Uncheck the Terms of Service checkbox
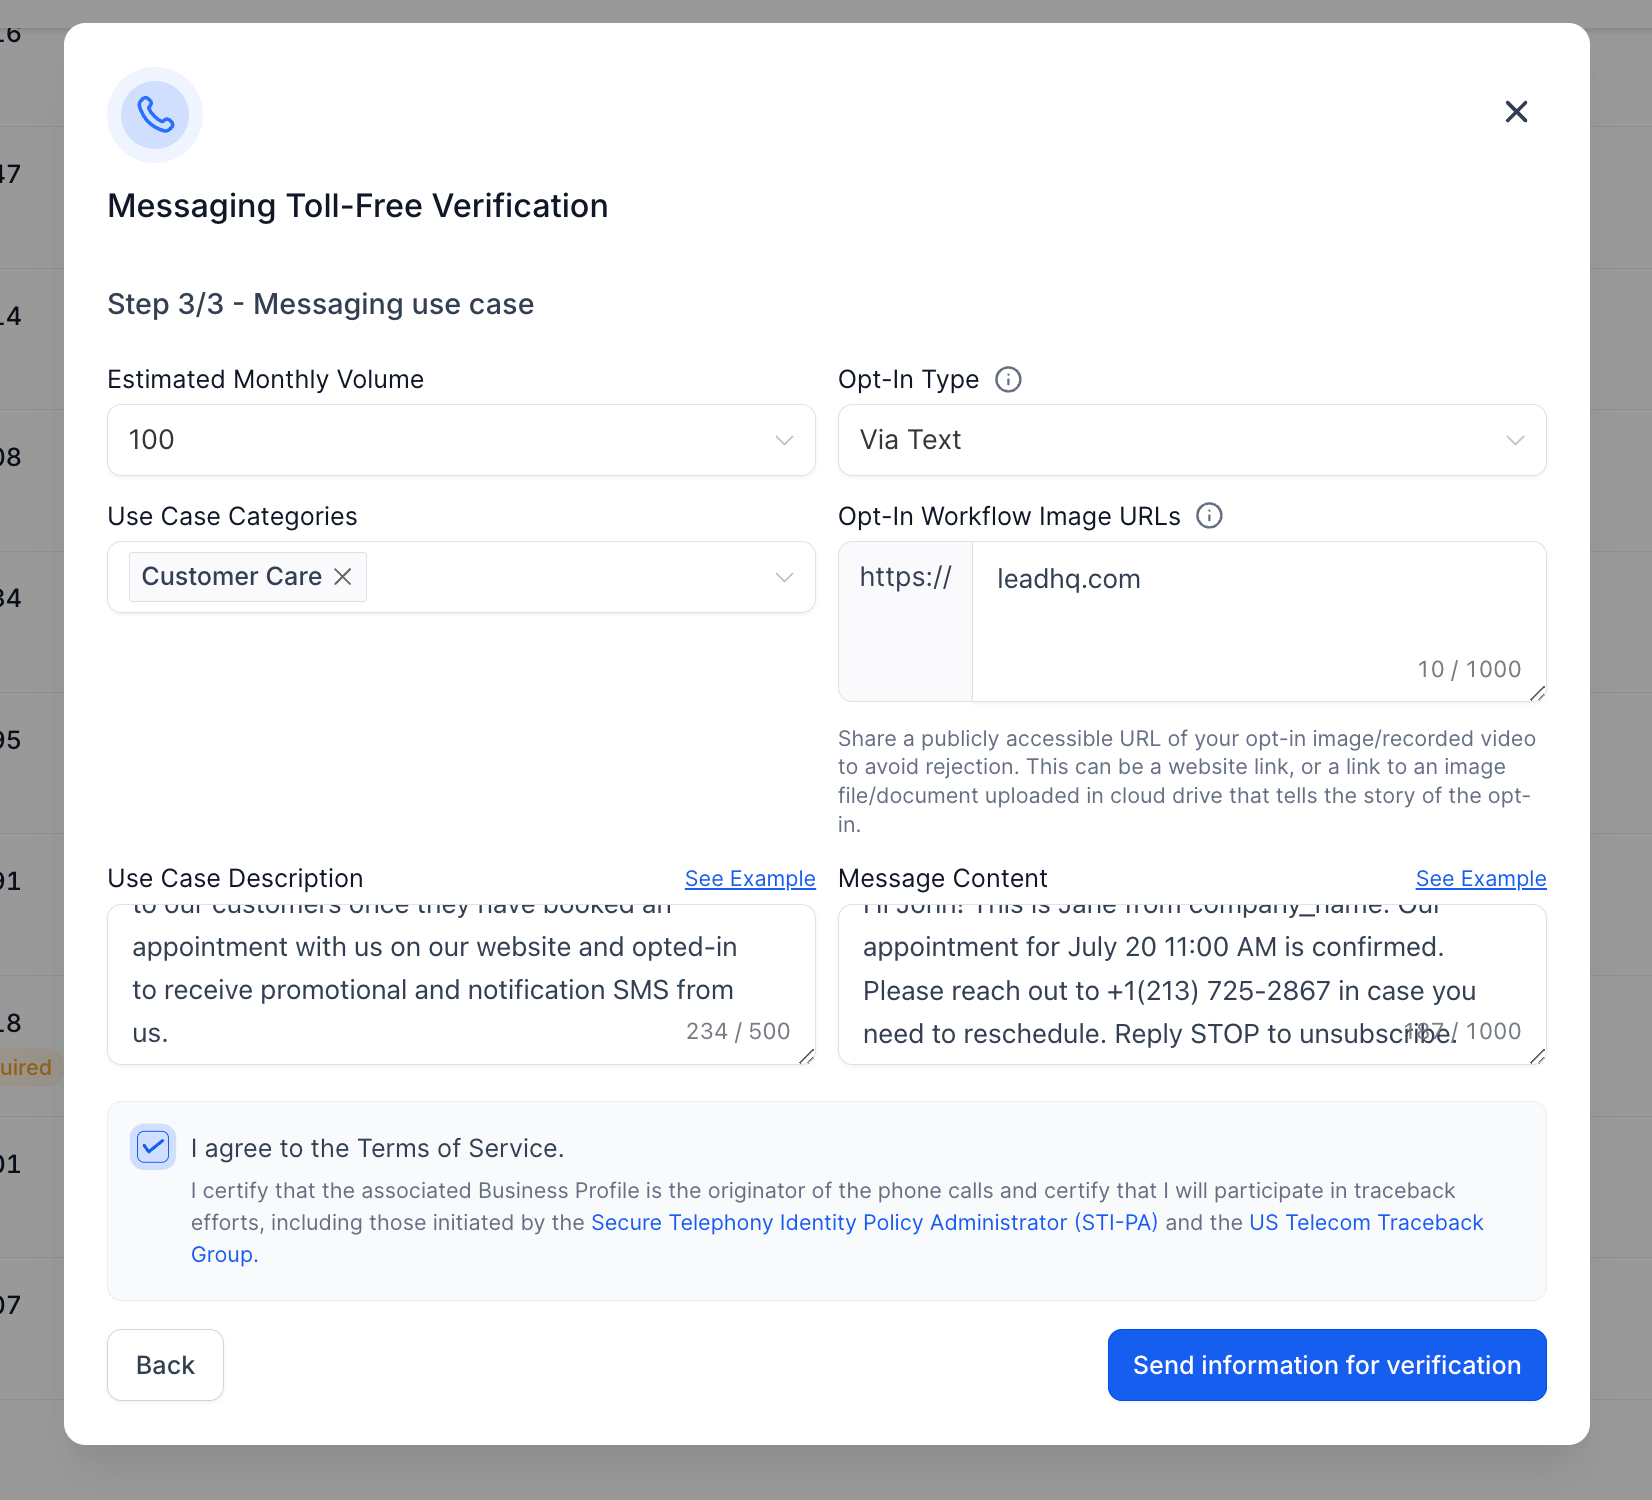This screenshot has width=1652, height=1500. click(153, 1147)
